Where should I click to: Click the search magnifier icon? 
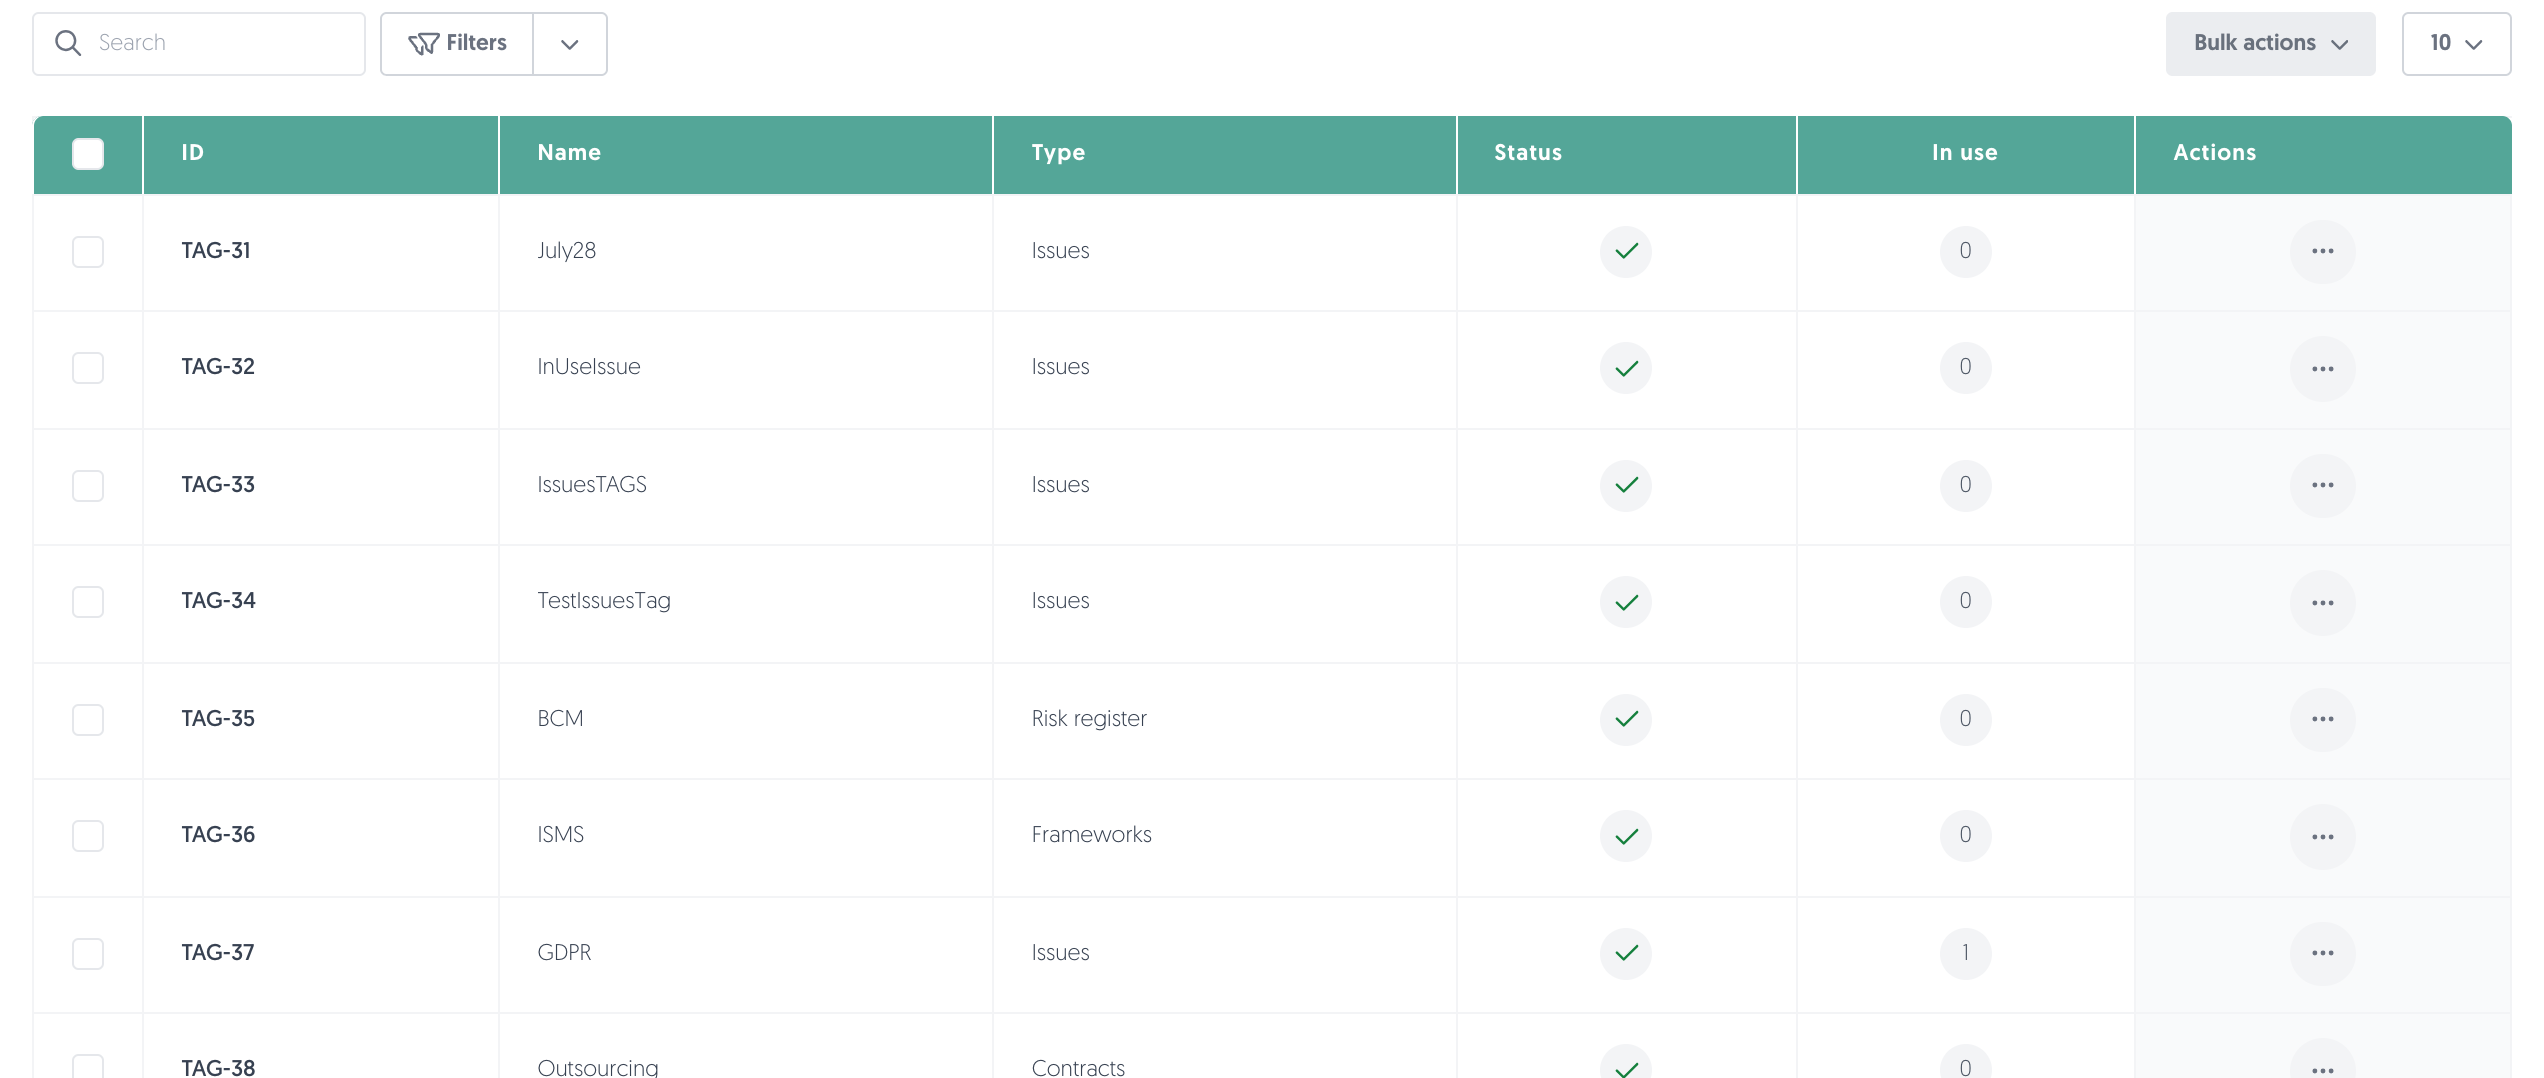[x=68, y=43]
